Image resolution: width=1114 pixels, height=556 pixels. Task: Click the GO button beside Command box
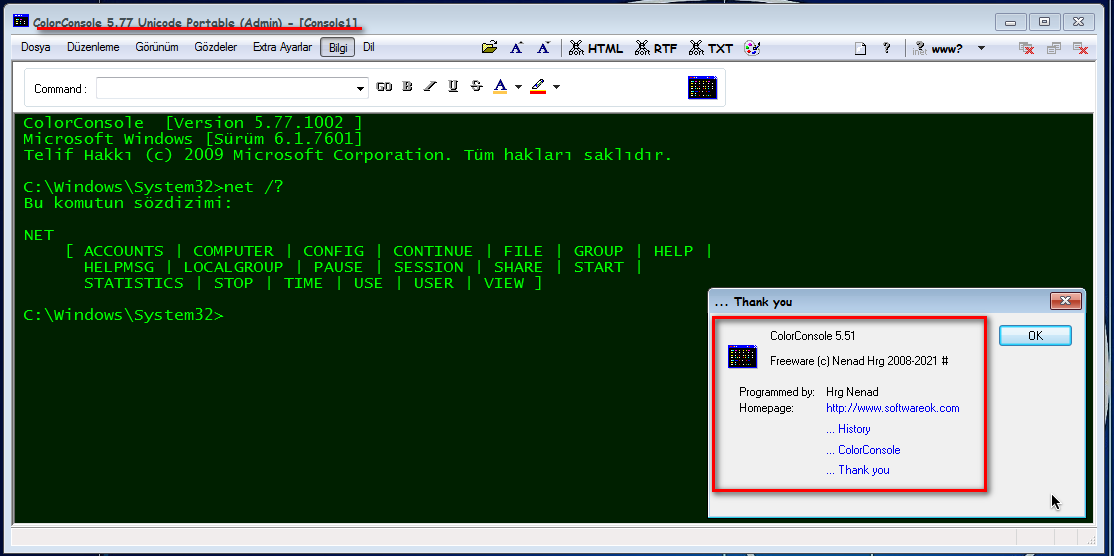(384, 87)
